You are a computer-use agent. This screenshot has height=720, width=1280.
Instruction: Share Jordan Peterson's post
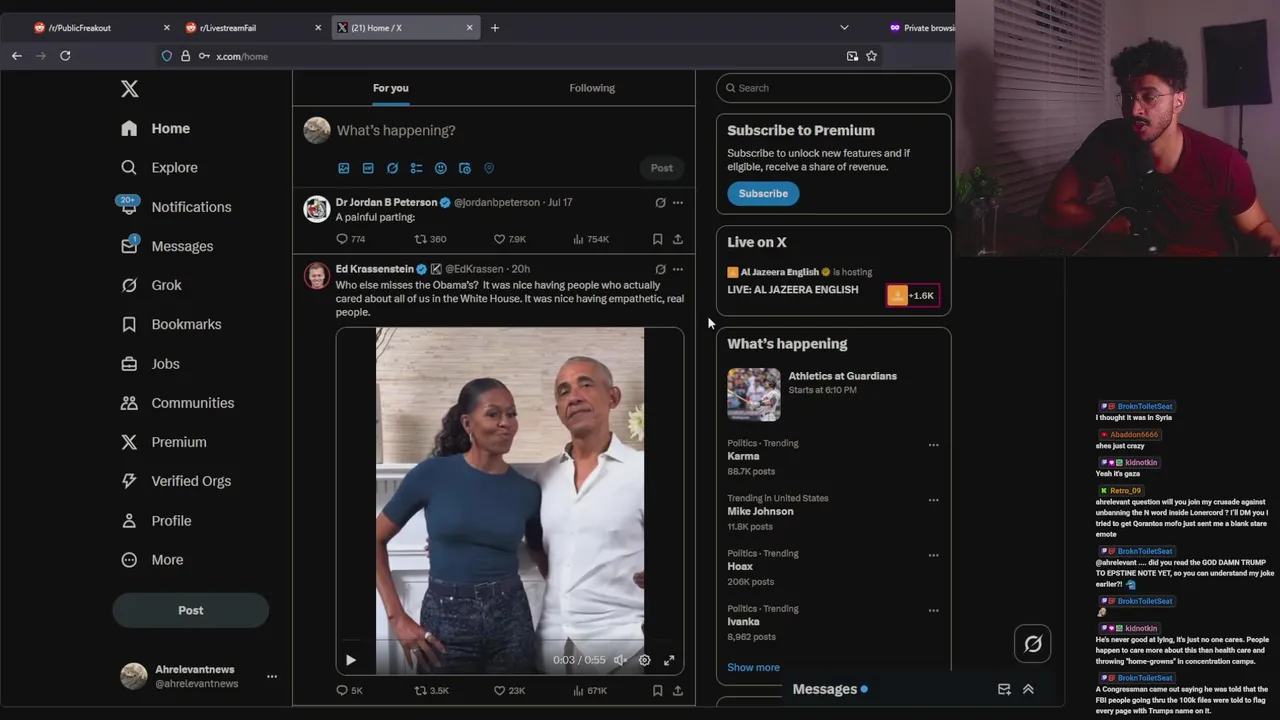pos(678,239)
